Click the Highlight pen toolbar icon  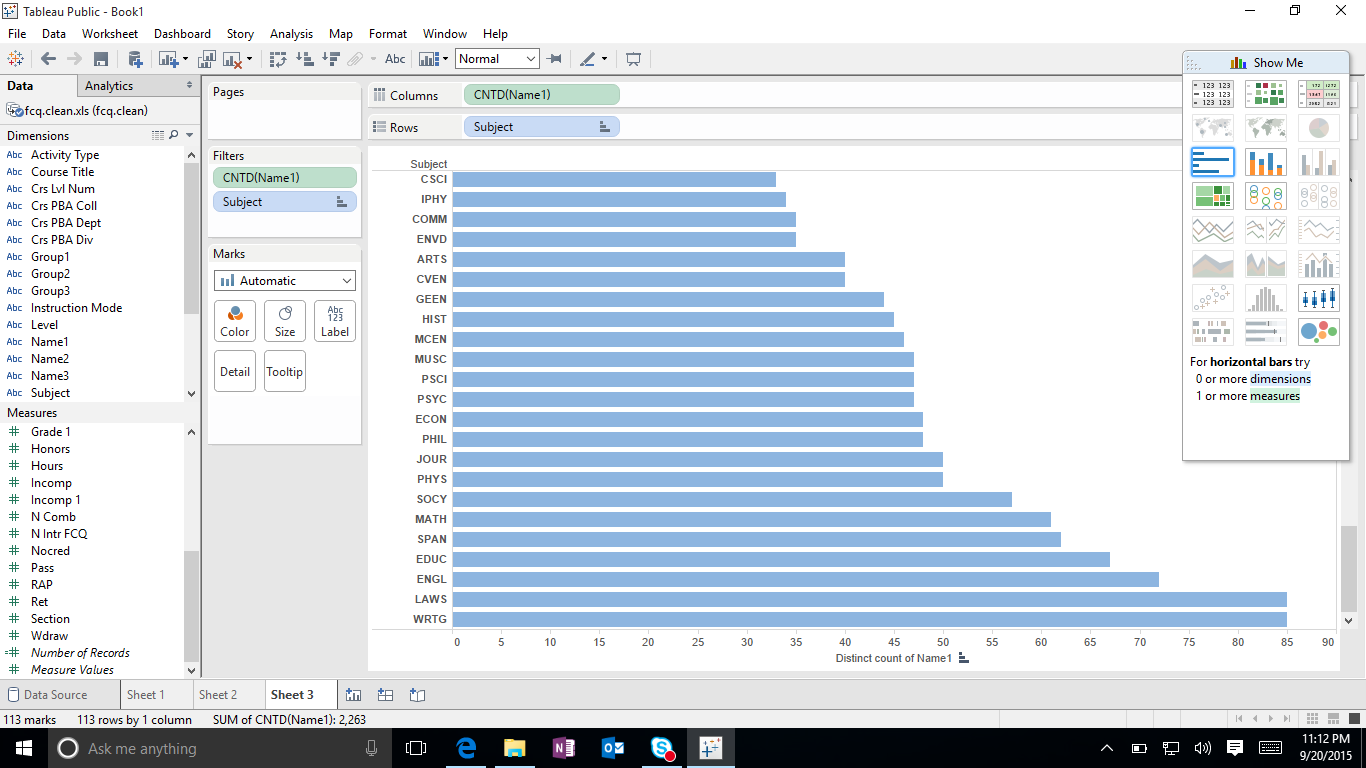[588, 59]
